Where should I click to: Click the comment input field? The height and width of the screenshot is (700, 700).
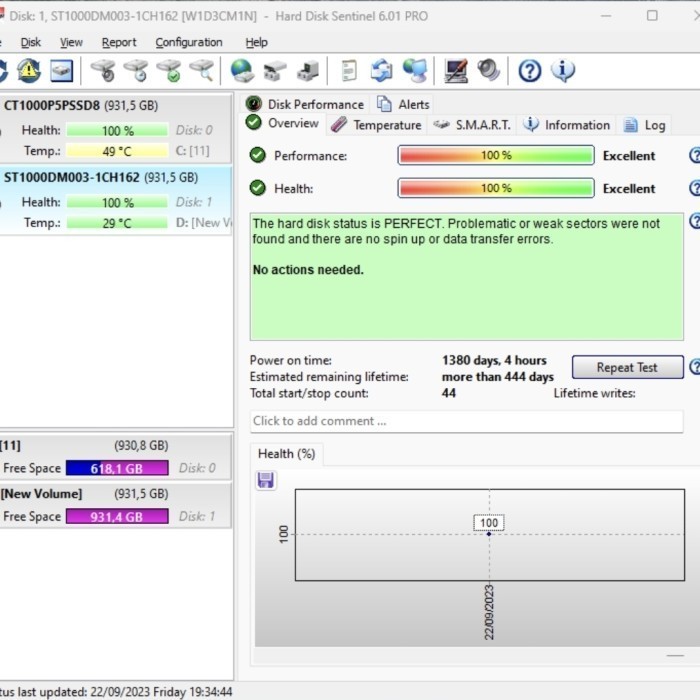(x=466, y=421)
